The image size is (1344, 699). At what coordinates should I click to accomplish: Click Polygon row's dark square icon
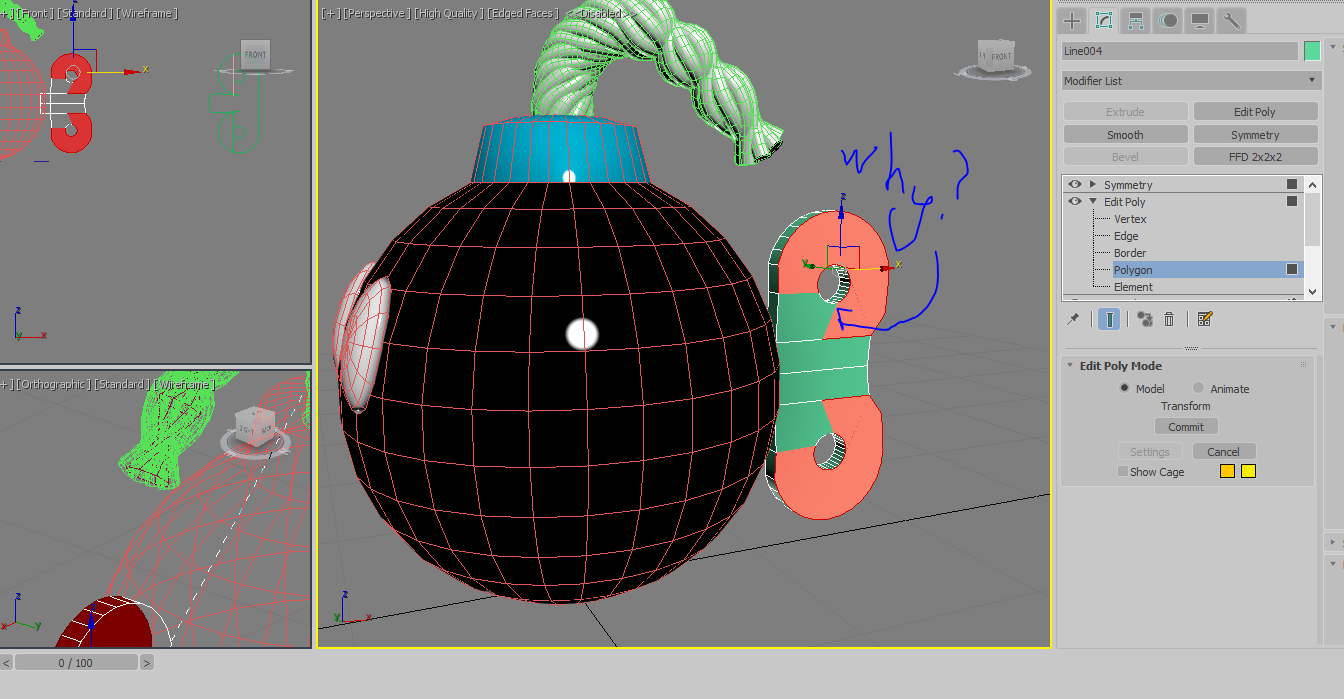click(x=1292, y=269)
